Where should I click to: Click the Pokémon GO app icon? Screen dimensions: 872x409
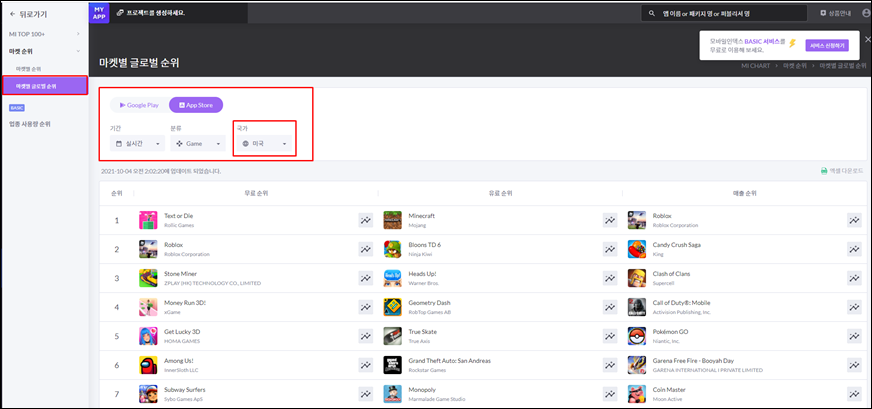click(x=637, y=336)
